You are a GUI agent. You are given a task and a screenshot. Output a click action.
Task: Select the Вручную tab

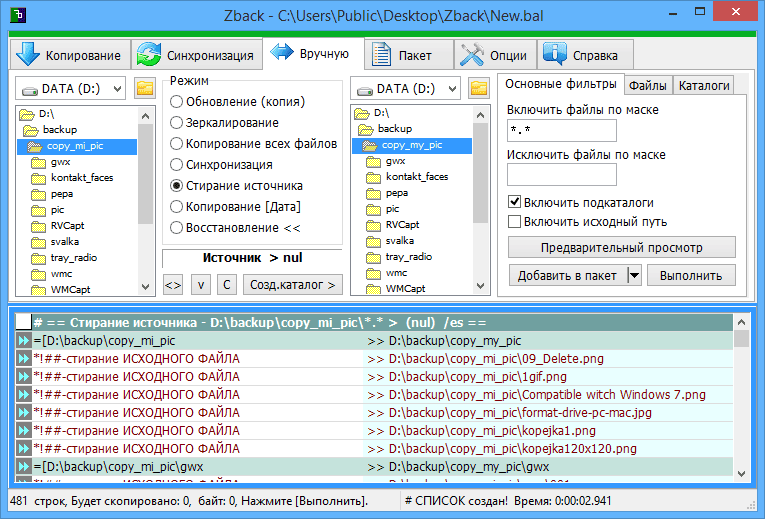[x=312, y=54]
